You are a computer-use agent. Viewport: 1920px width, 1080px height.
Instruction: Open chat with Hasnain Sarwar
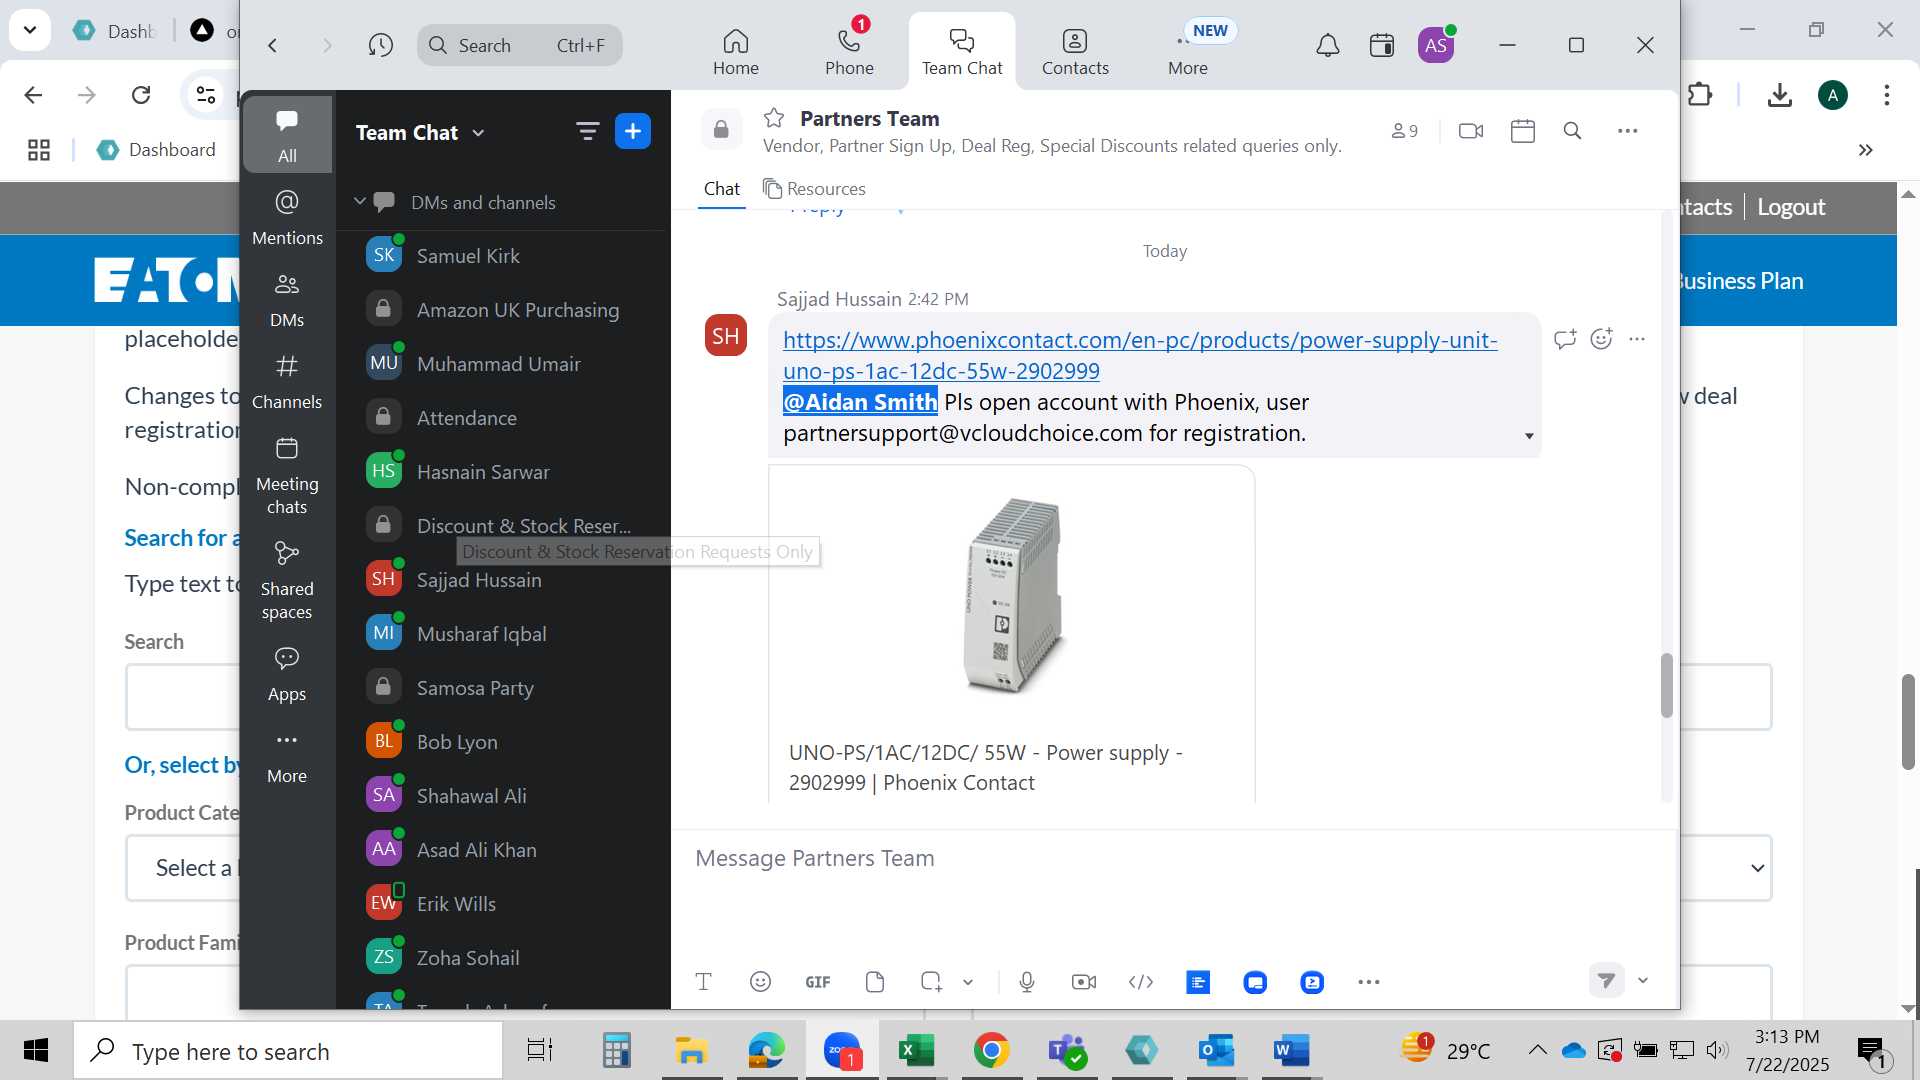click(x=500, y=472)
